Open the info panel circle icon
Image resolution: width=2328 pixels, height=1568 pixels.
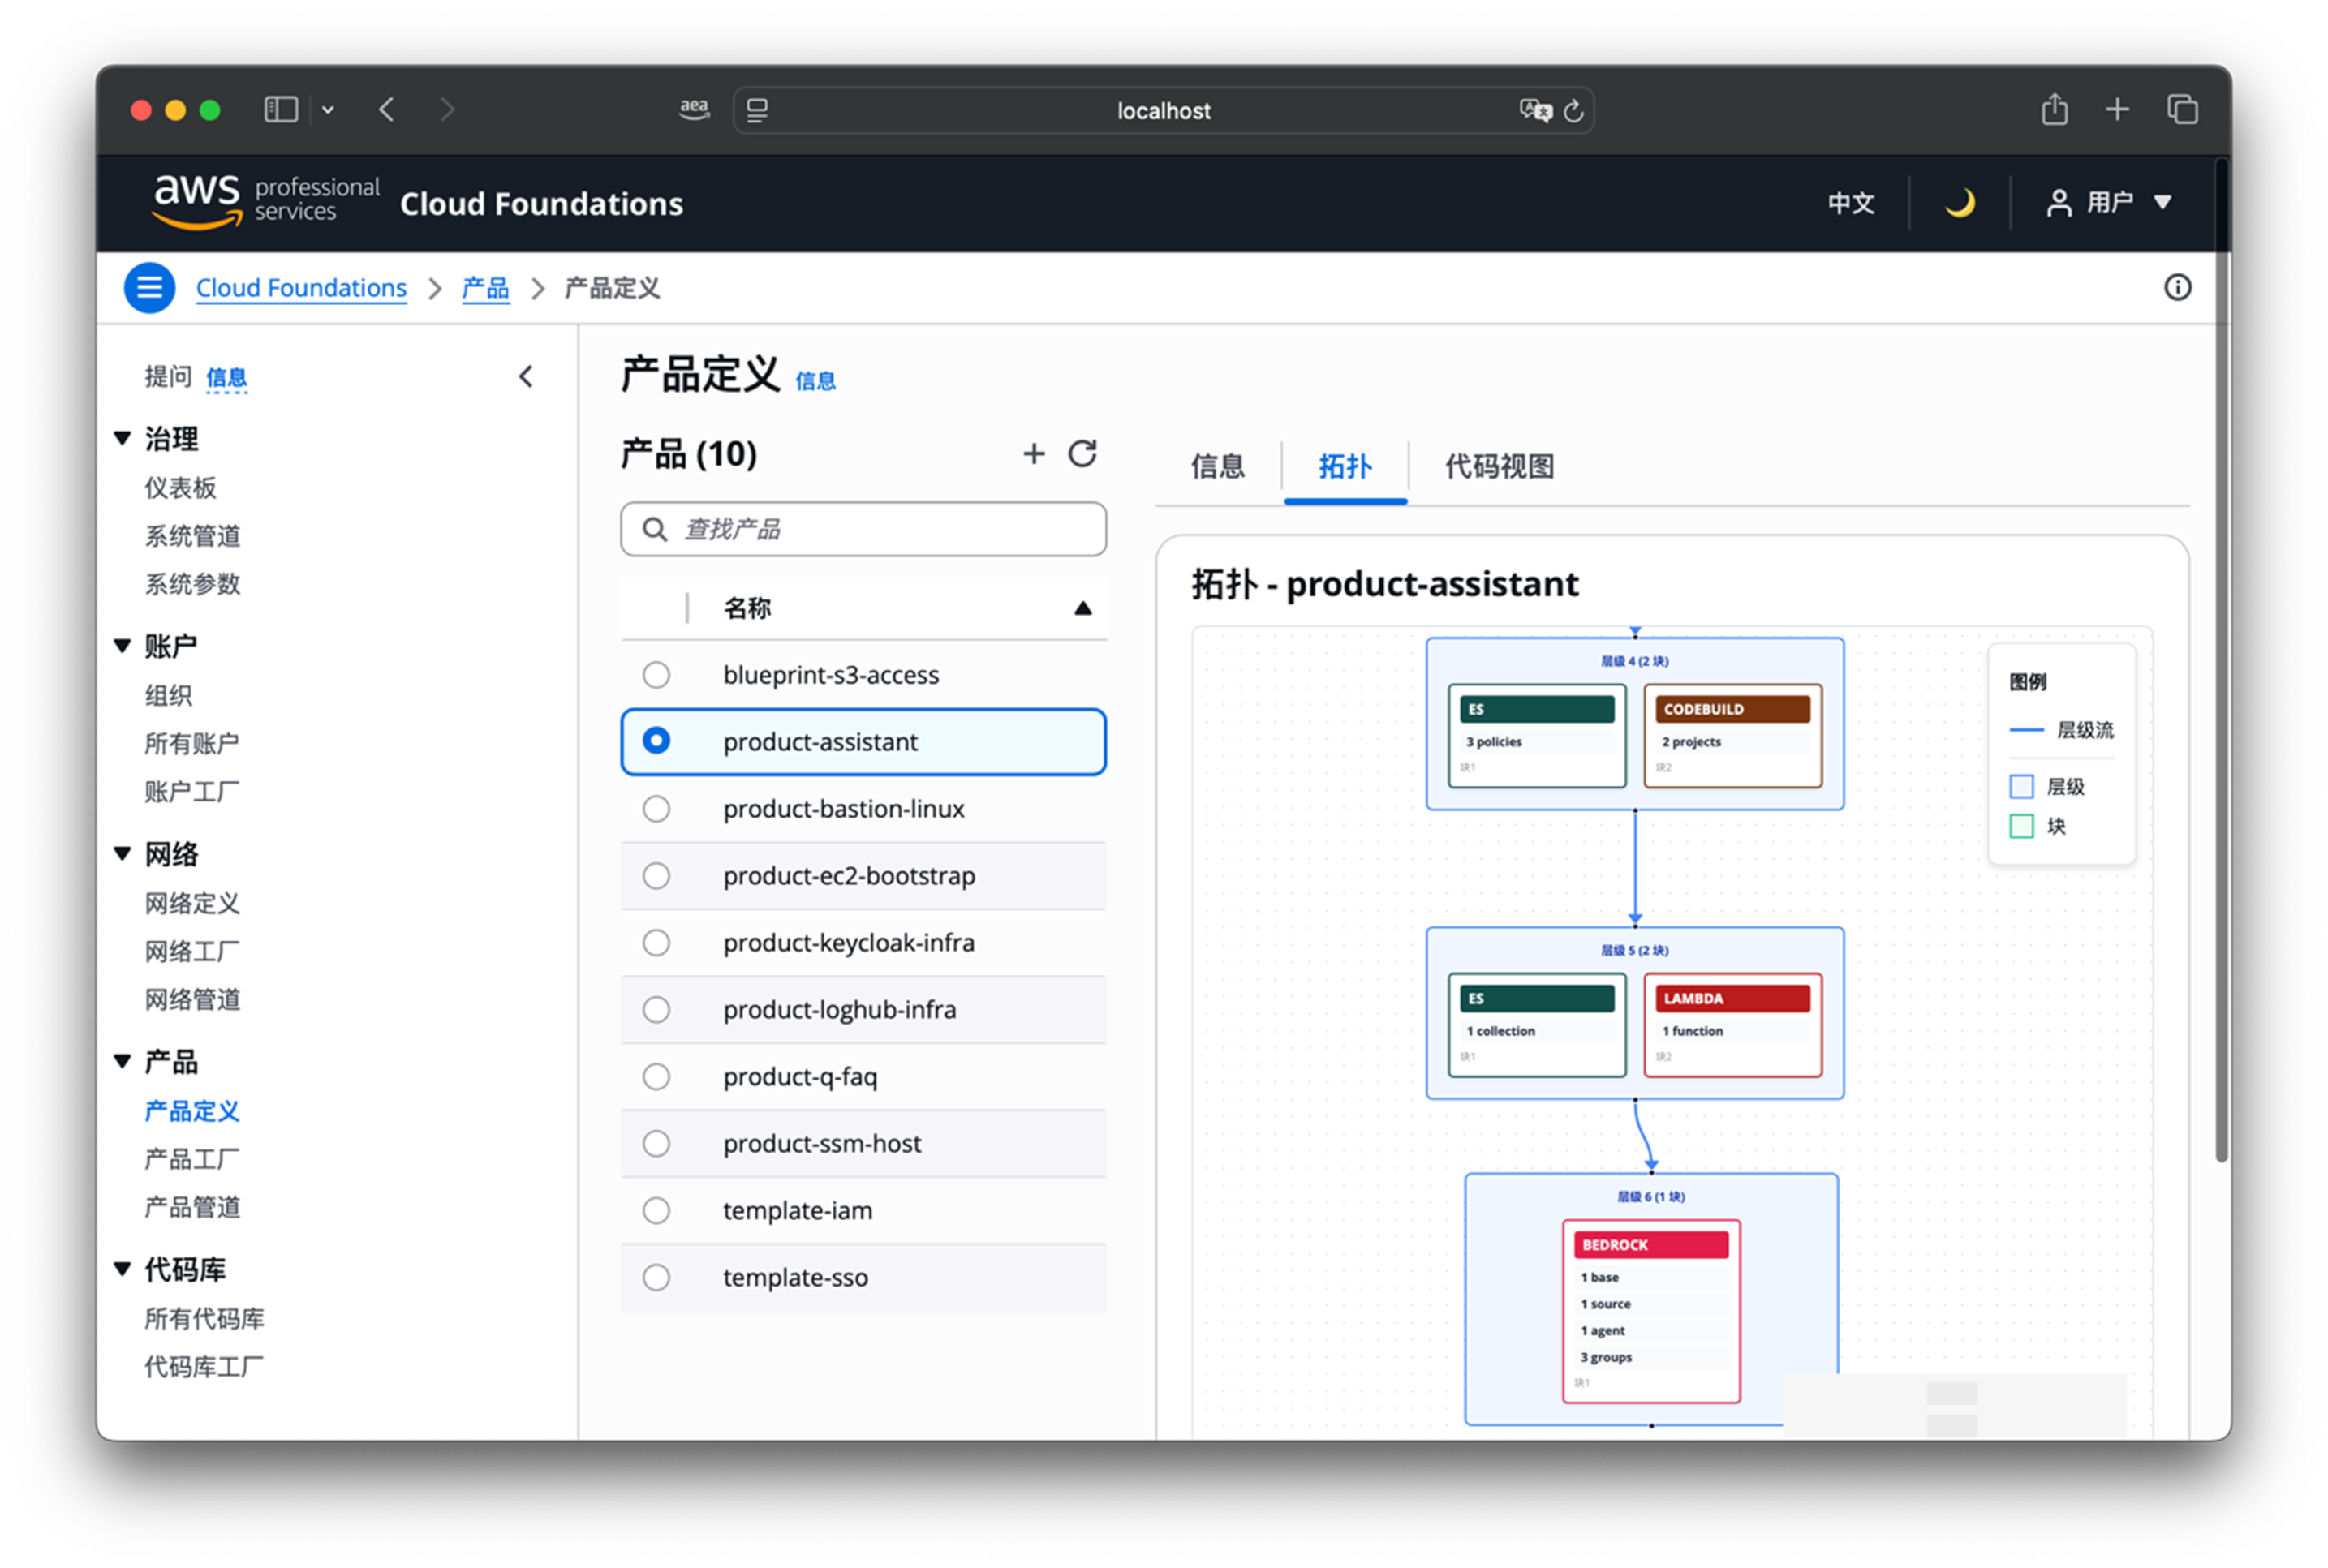2177,288
